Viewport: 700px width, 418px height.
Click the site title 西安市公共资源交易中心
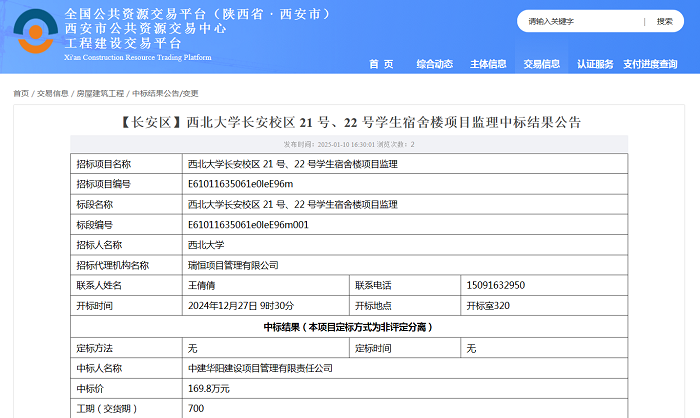(146, 29)
